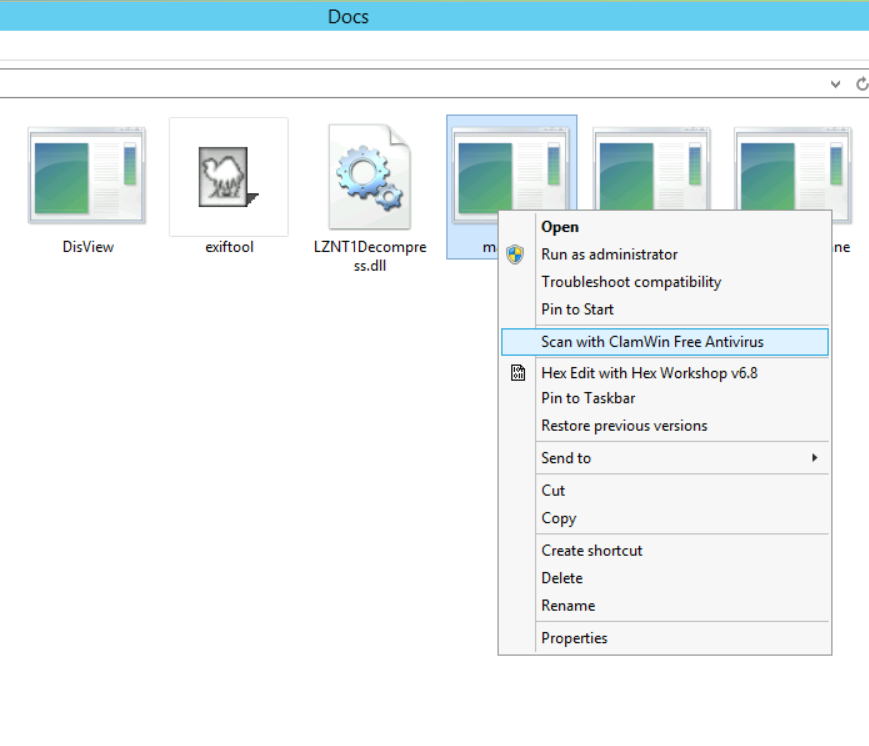Image resolution: width=869 pixels, height=746 pixels.
Task: Choose Open from the context menu
Action: pyautogui.click(x=560, y=227)
